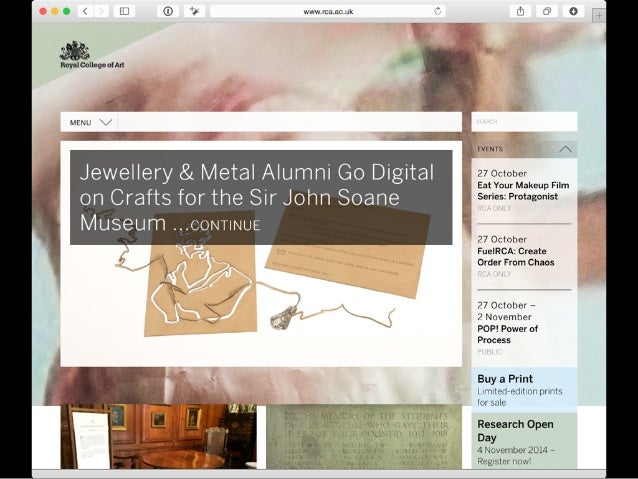Click the www.rca.ac.uk address bar
The image size is (638, 479).
click(x=328, y=11)
